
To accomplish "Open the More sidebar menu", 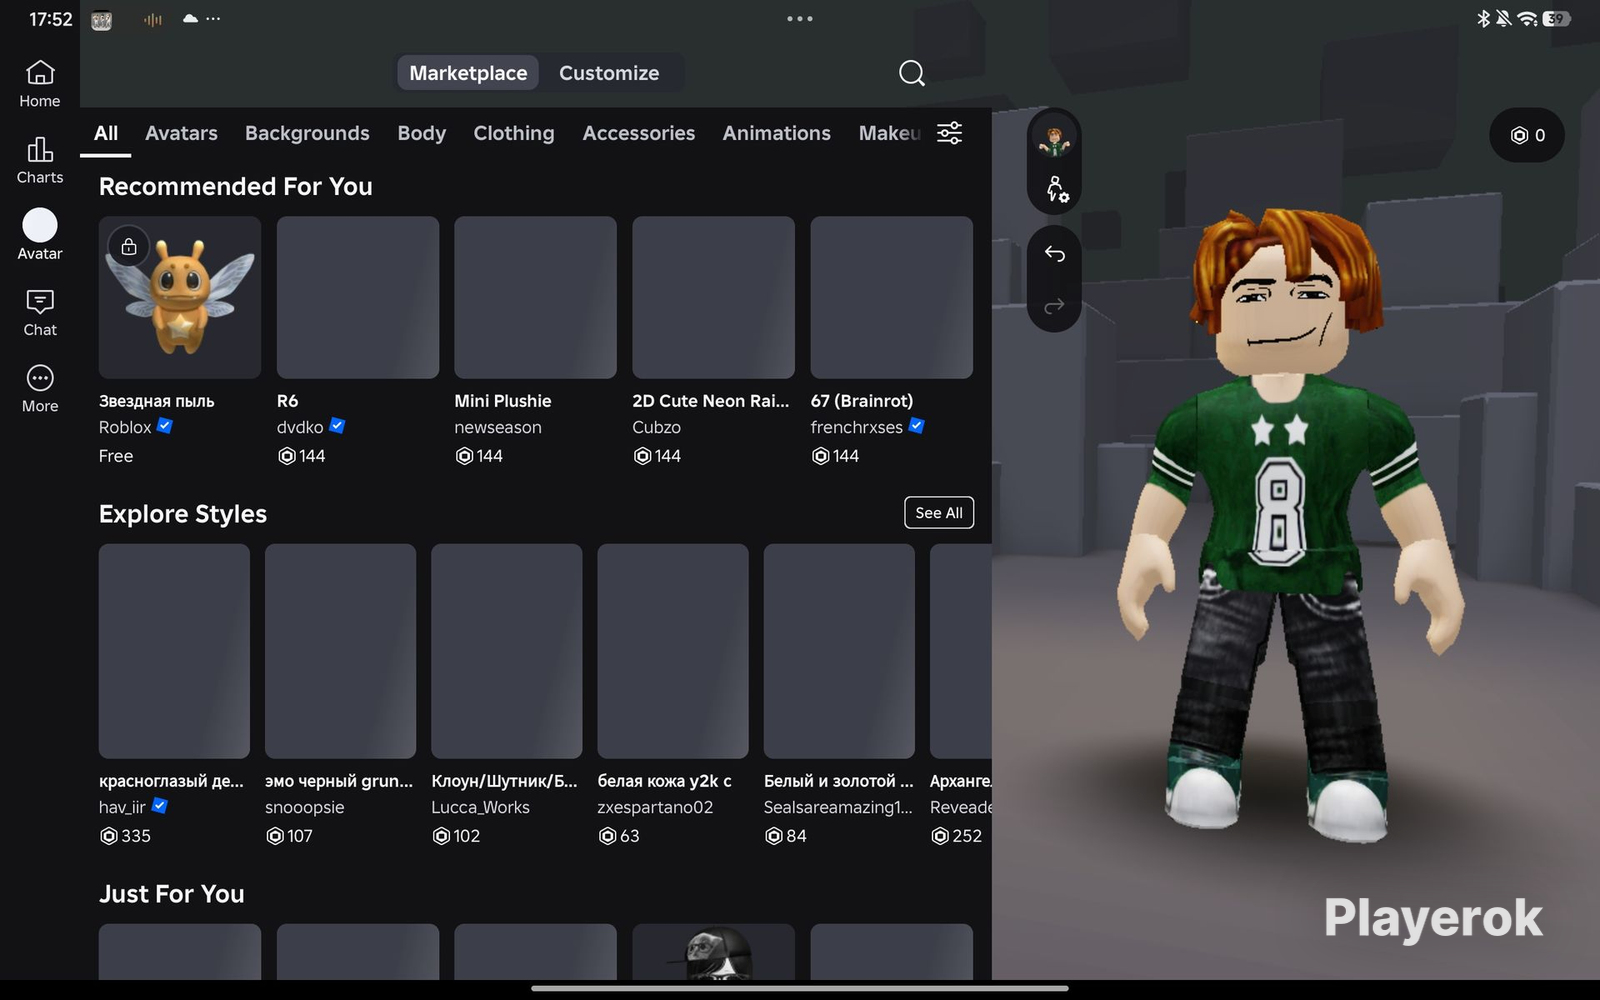I will pyautogui.click(x=40, y=389).
